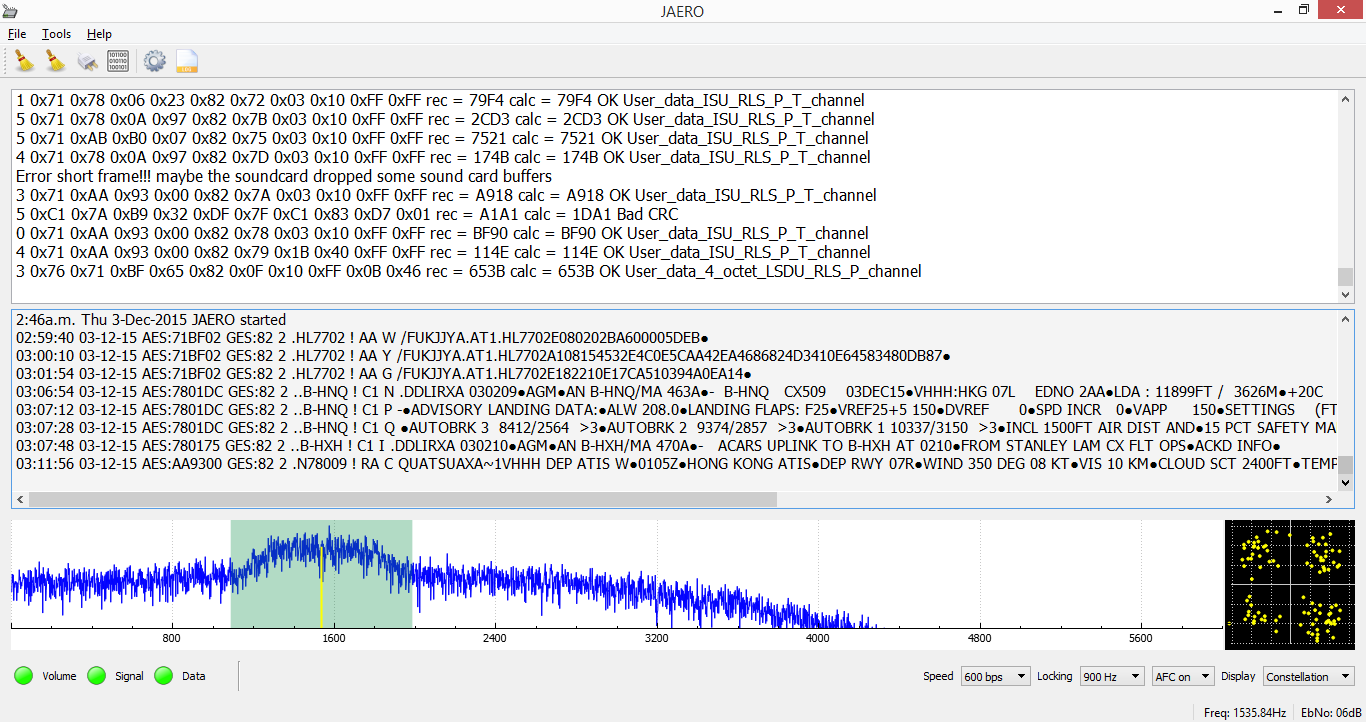Click the 03:07:28 AUTOBRK log entry

(x=676, y=427)
